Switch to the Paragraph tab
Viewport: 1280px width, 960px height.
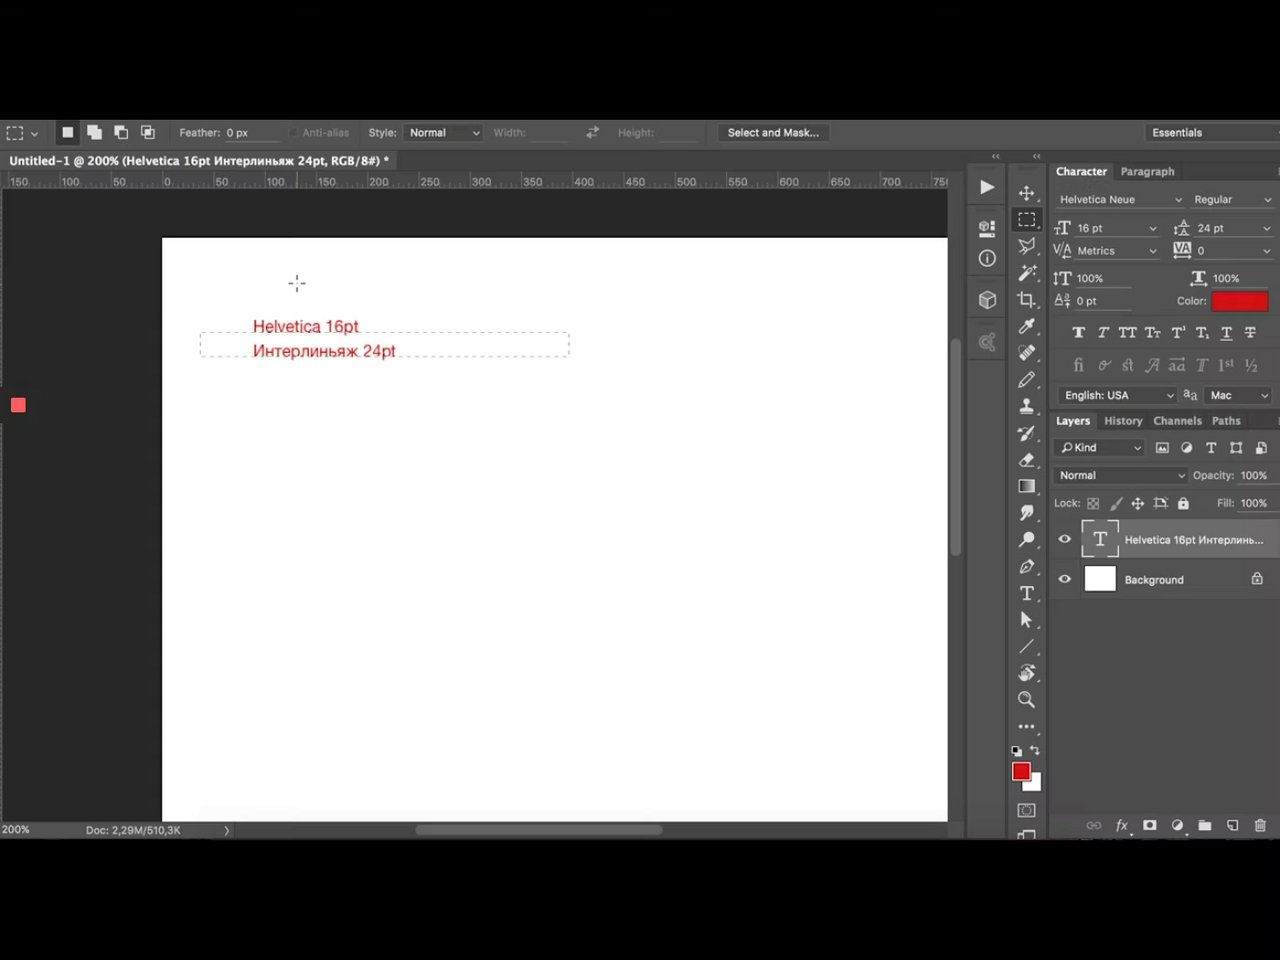(x=1147, y=171)
